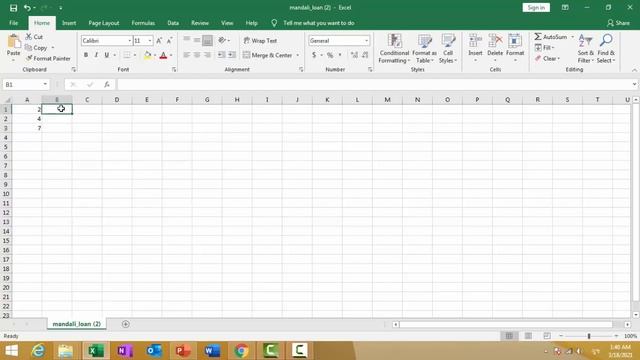
Task: Click the Save icon in quick access toolbar
Action: (x=13, y=8)
